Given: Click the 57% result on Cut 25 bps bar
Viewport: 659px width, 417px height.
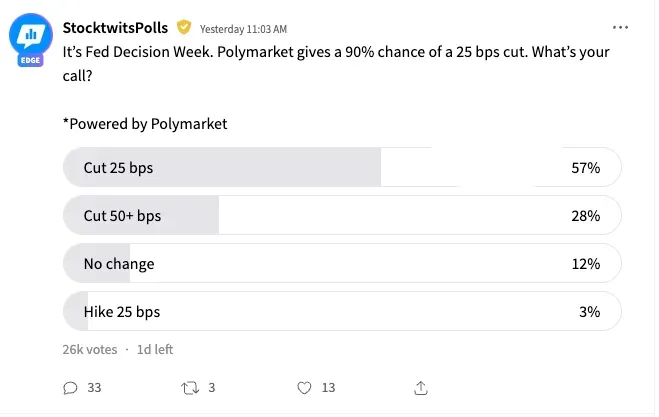Looking at the screenshot, I should point(585,168).
